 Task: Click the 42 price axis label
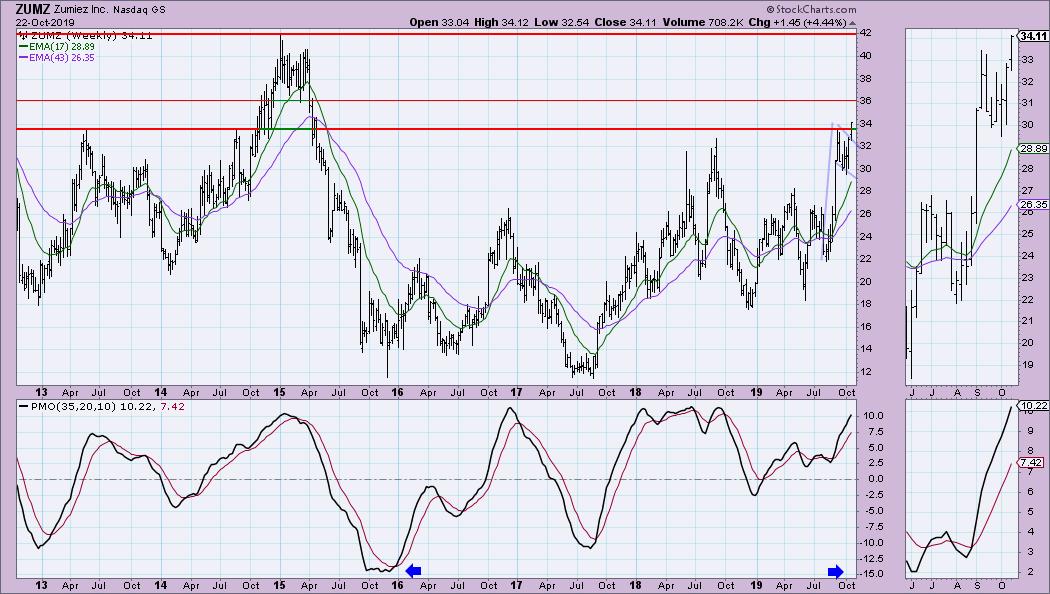[865, 33]
